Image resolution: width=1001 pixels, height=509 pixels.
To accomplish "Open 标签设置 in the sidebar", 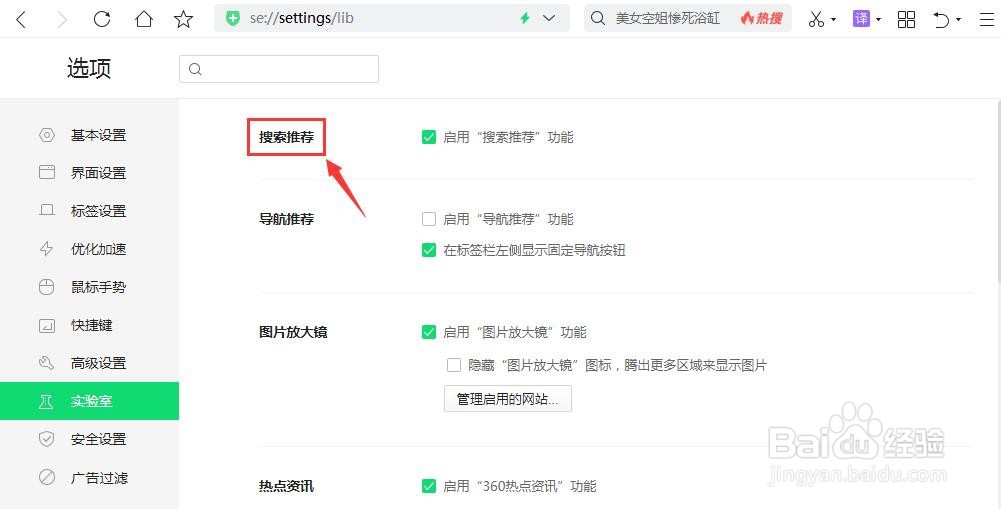I will point(89,211).
